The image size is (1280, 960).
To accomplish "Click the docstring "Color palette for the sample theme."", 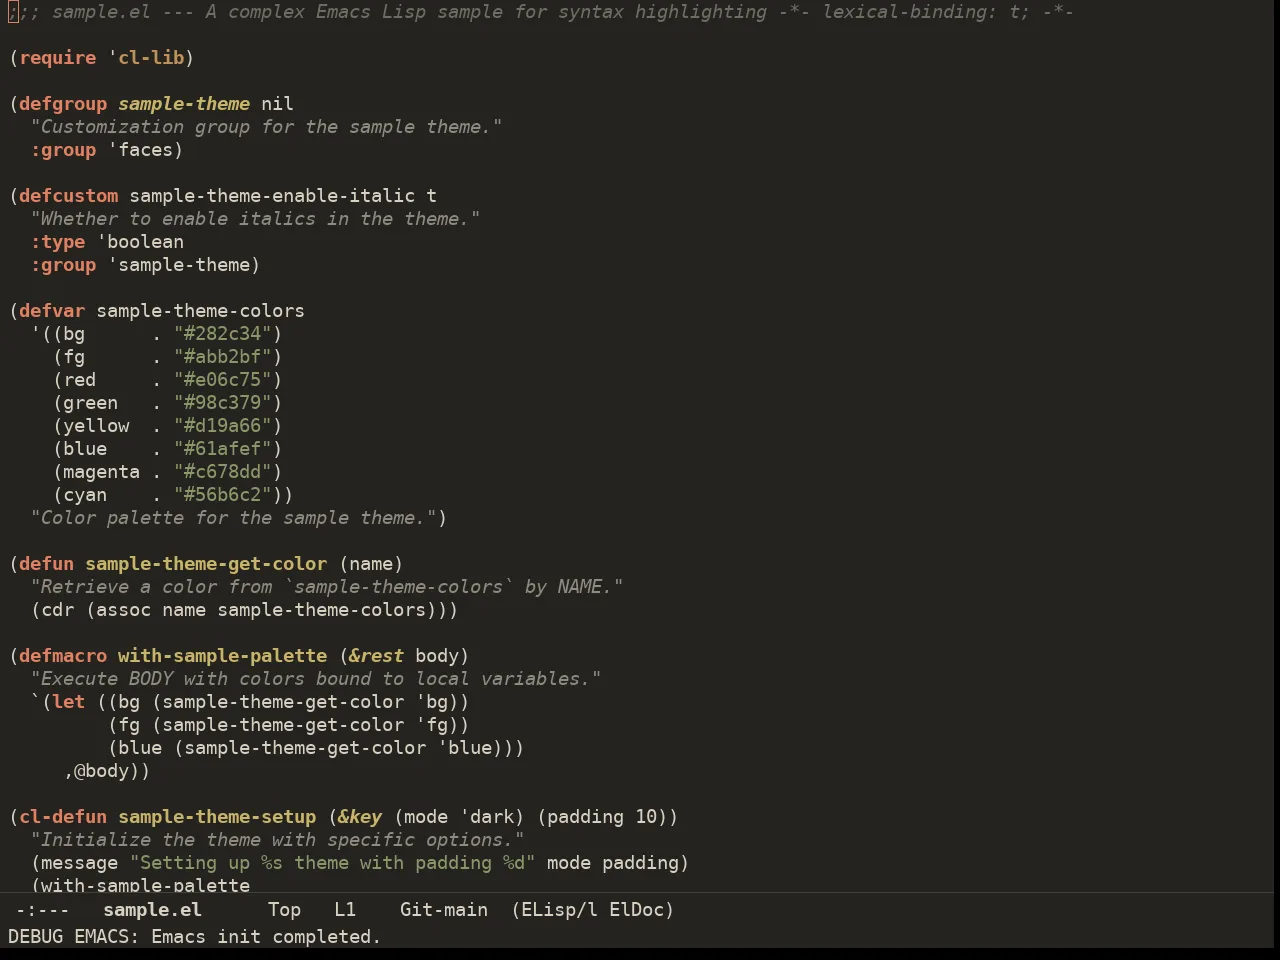I will tap(233, 518).
